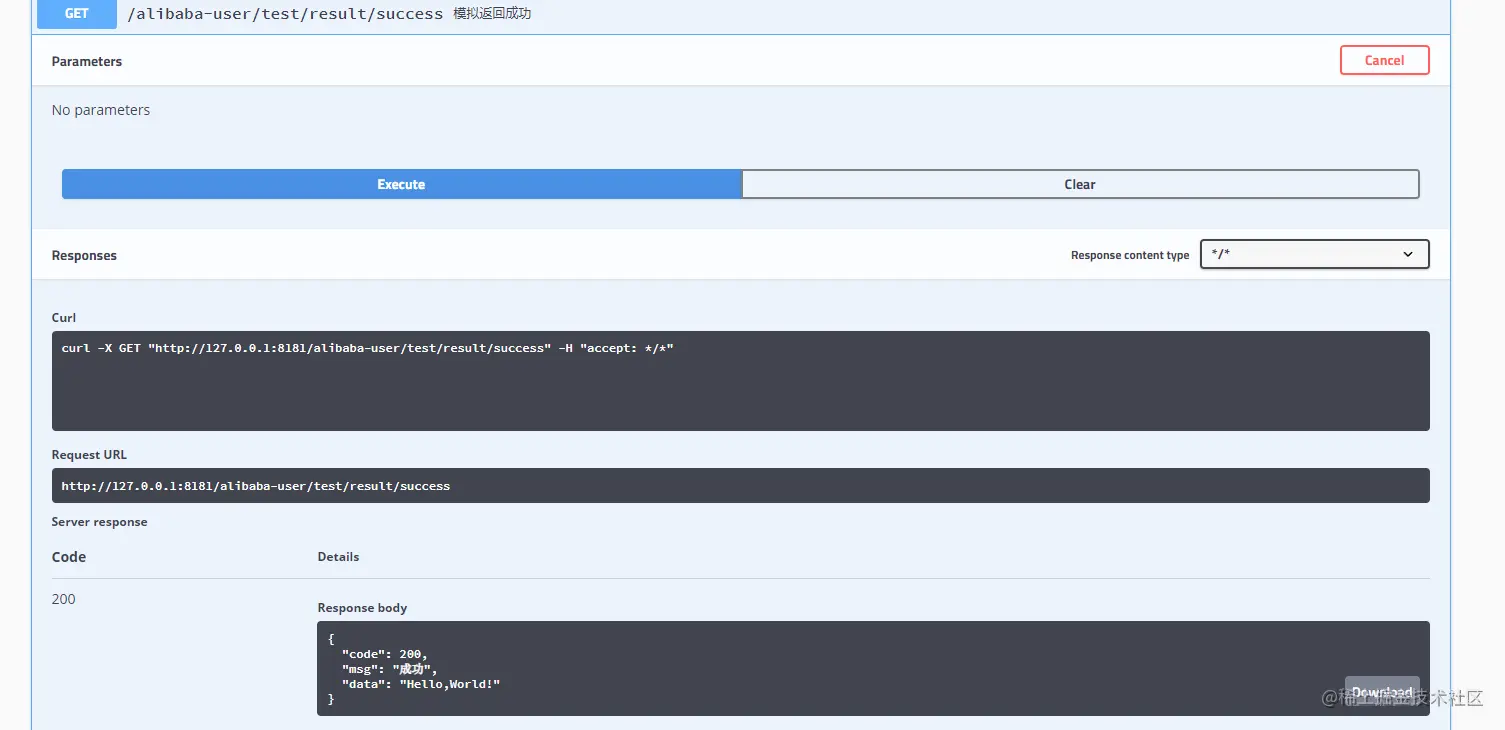Click the Code column header
The height and width of the screenshot is (730, 1505).
[69, 557]
